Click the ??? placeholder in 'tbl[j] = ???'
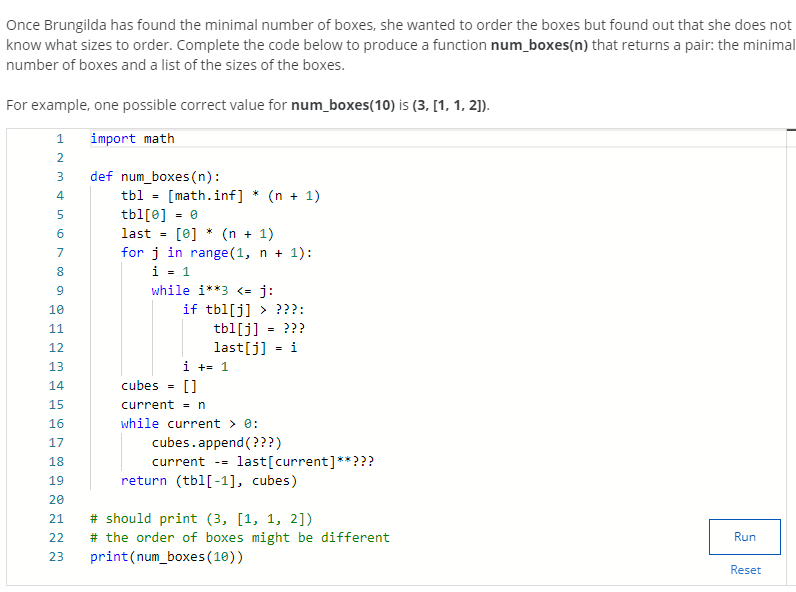 [x=294, y=328]
